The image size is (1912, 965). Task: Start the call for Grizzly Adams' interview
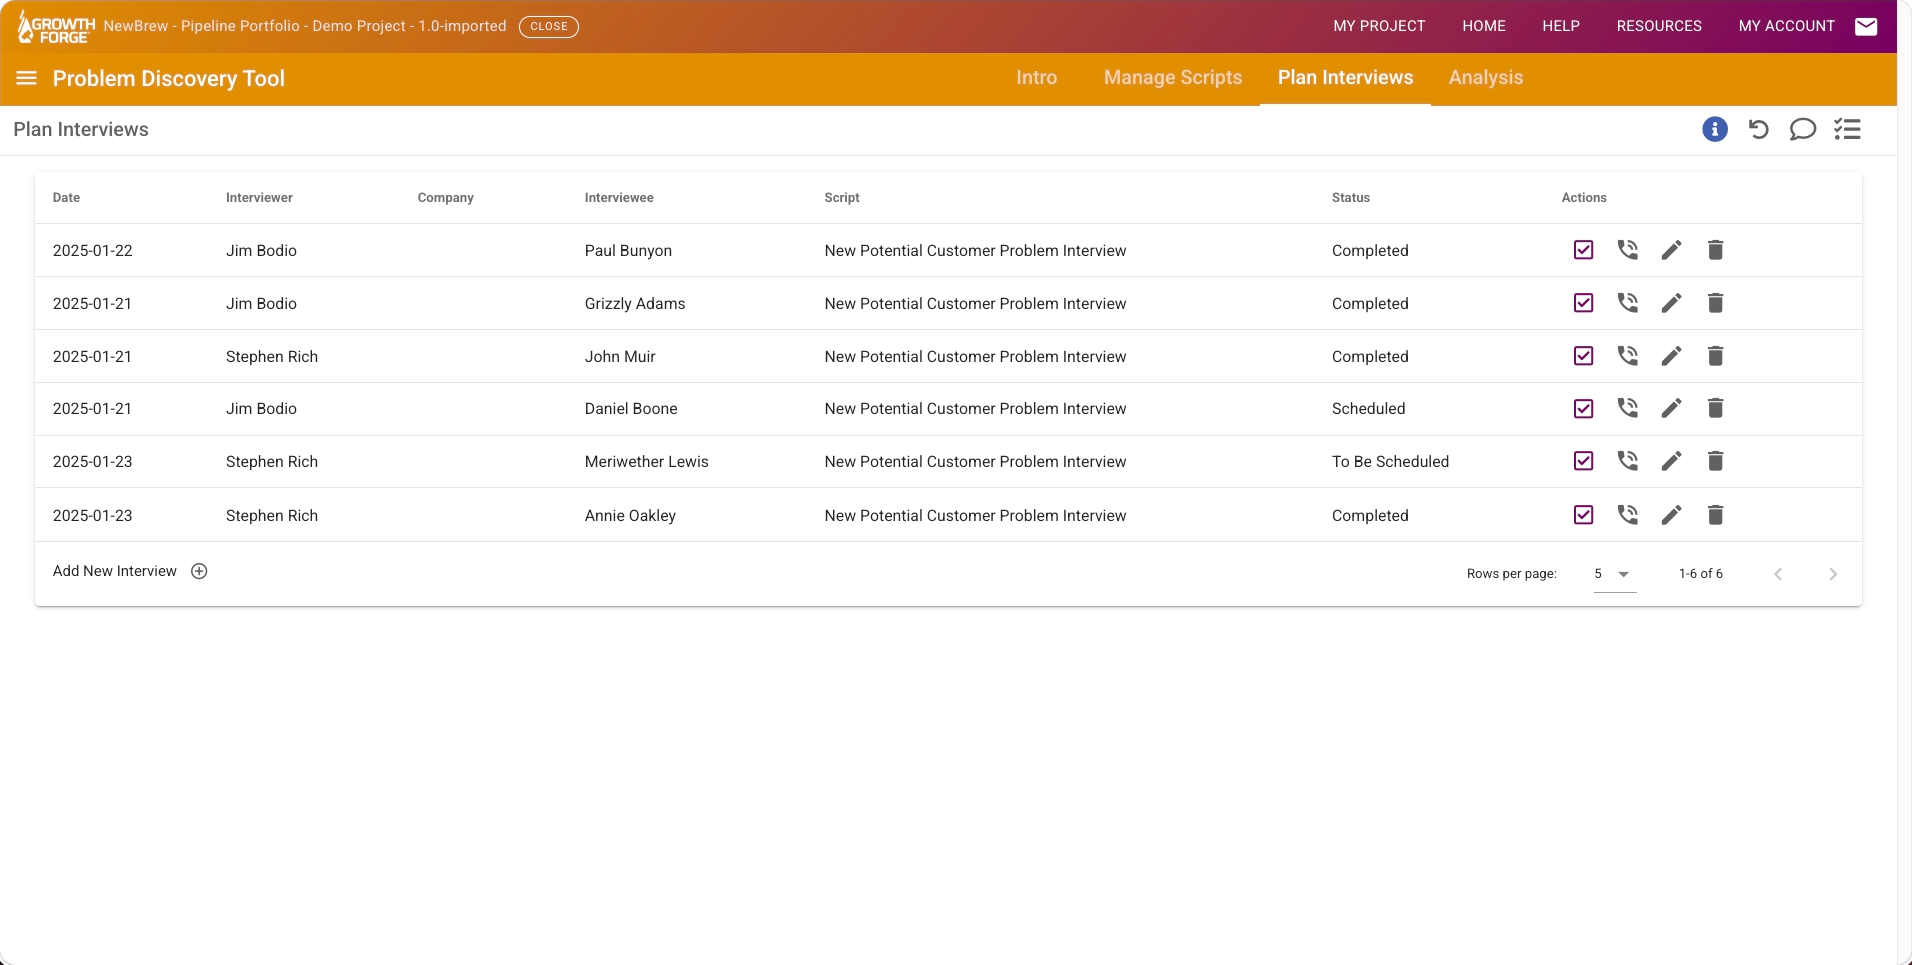coord(1628,303)
